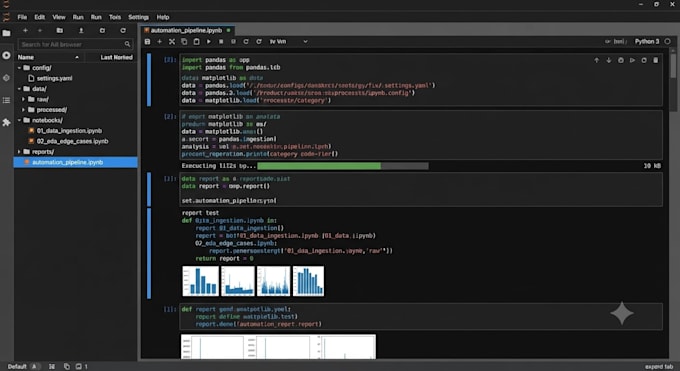Click the upload files icon
The image size is (680, 371).
[81, 30]
